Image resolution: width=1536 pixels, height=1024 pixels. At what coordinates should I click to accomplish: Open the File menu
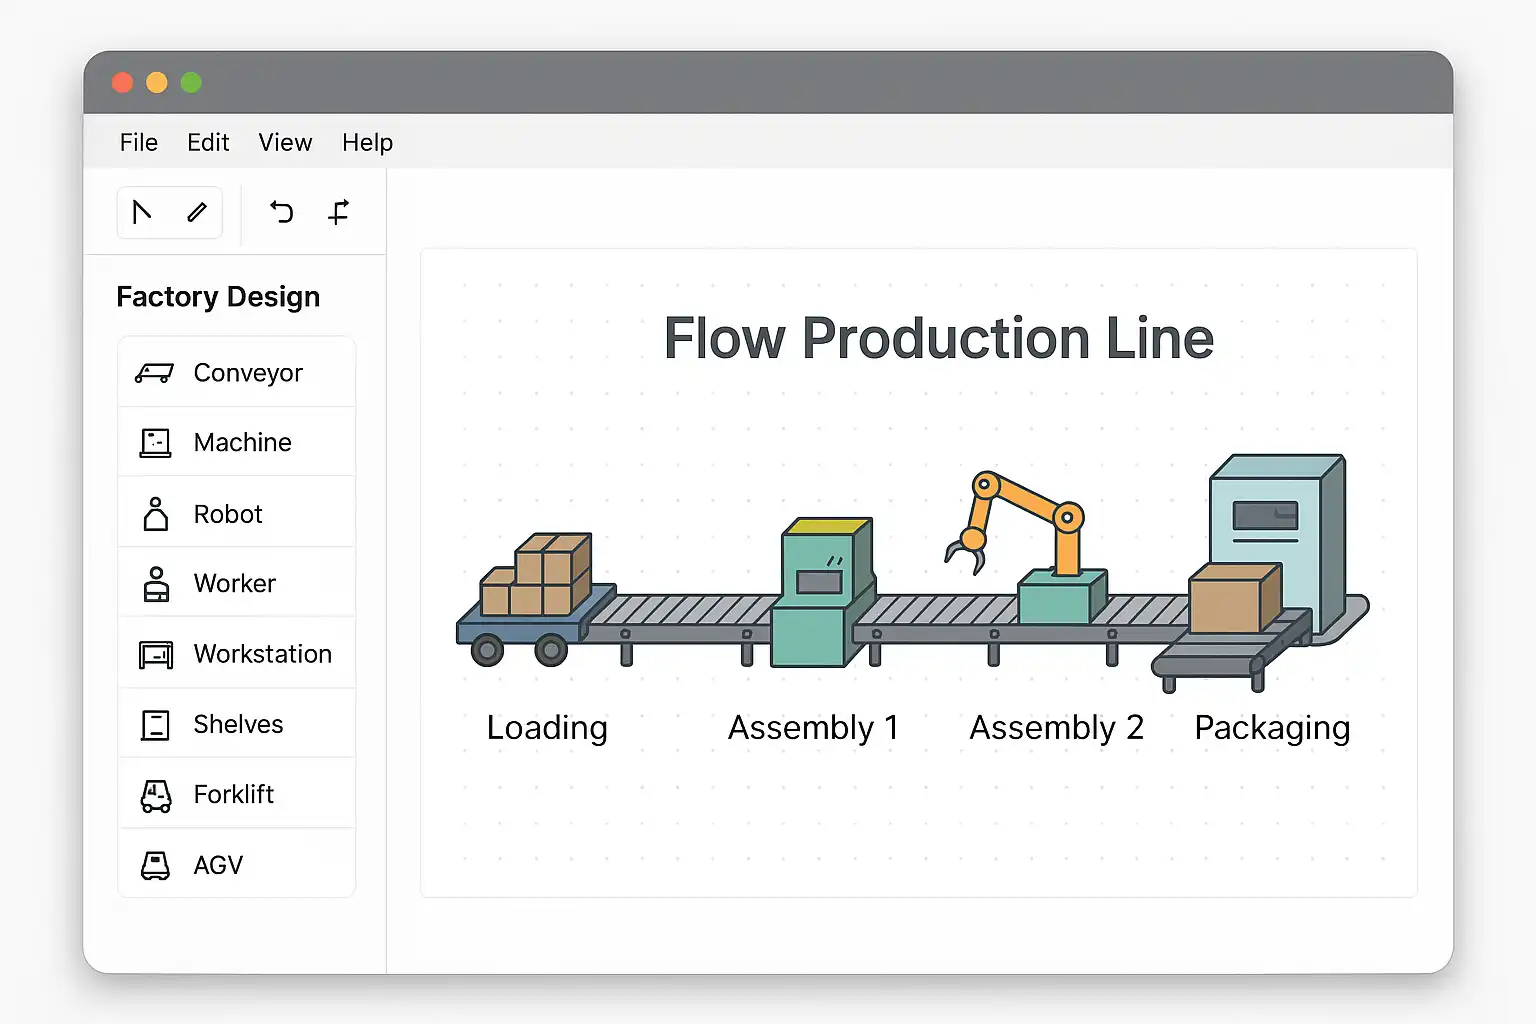139,143
